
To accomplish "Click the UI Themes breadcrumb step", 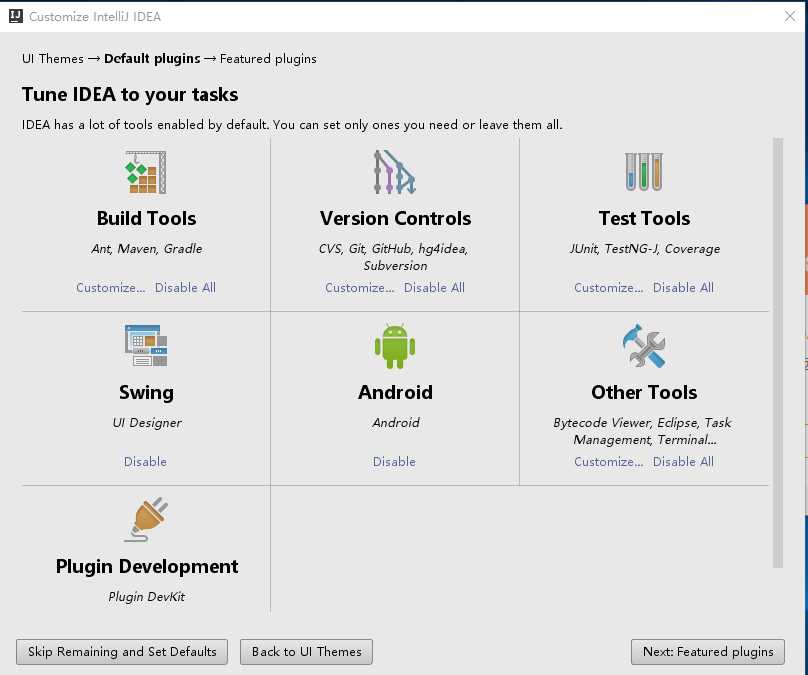I will click(x=53, y=59).
